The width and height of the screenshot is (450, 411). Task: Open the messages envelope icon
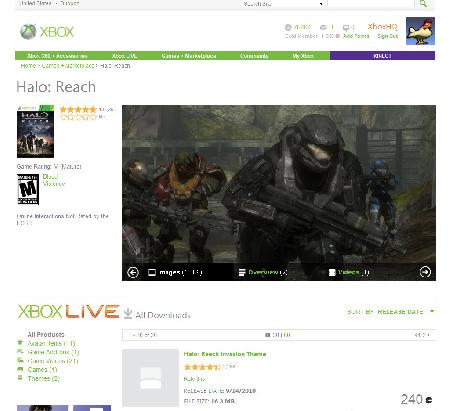[x=323, y=27]
